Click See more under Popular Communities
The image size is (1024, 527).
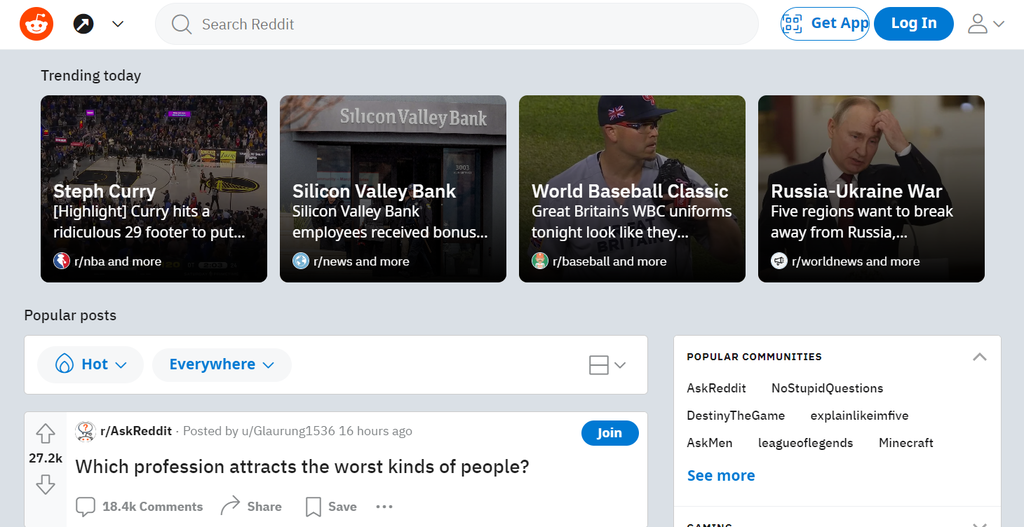[720, 475]
